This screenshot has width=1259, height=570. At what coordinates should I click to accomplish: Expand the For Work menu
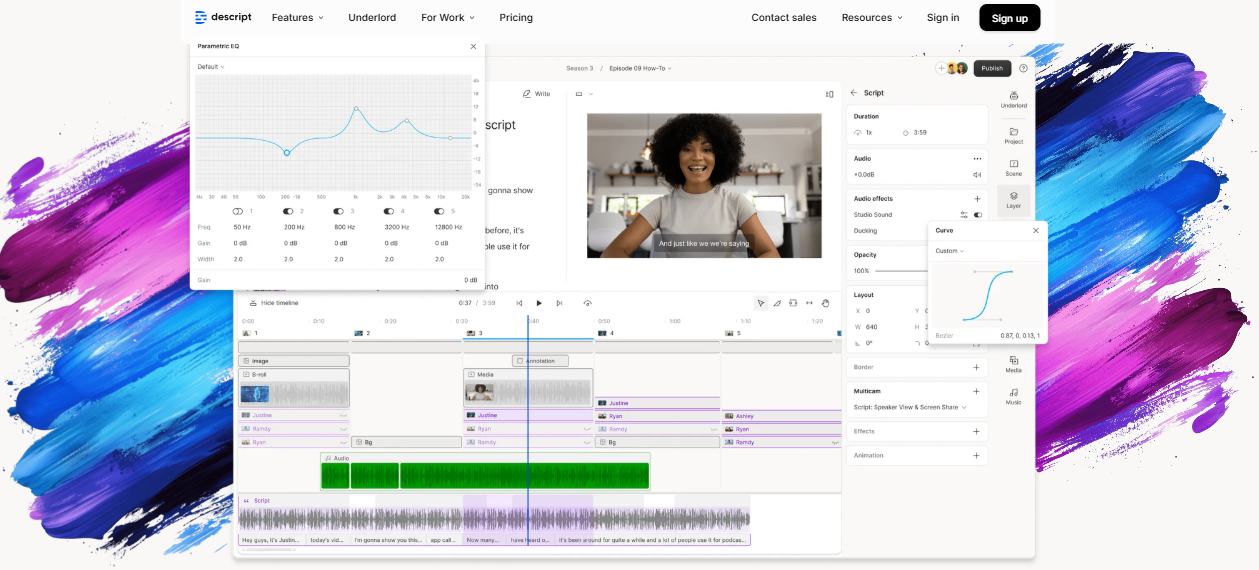(x=448, y=17)
